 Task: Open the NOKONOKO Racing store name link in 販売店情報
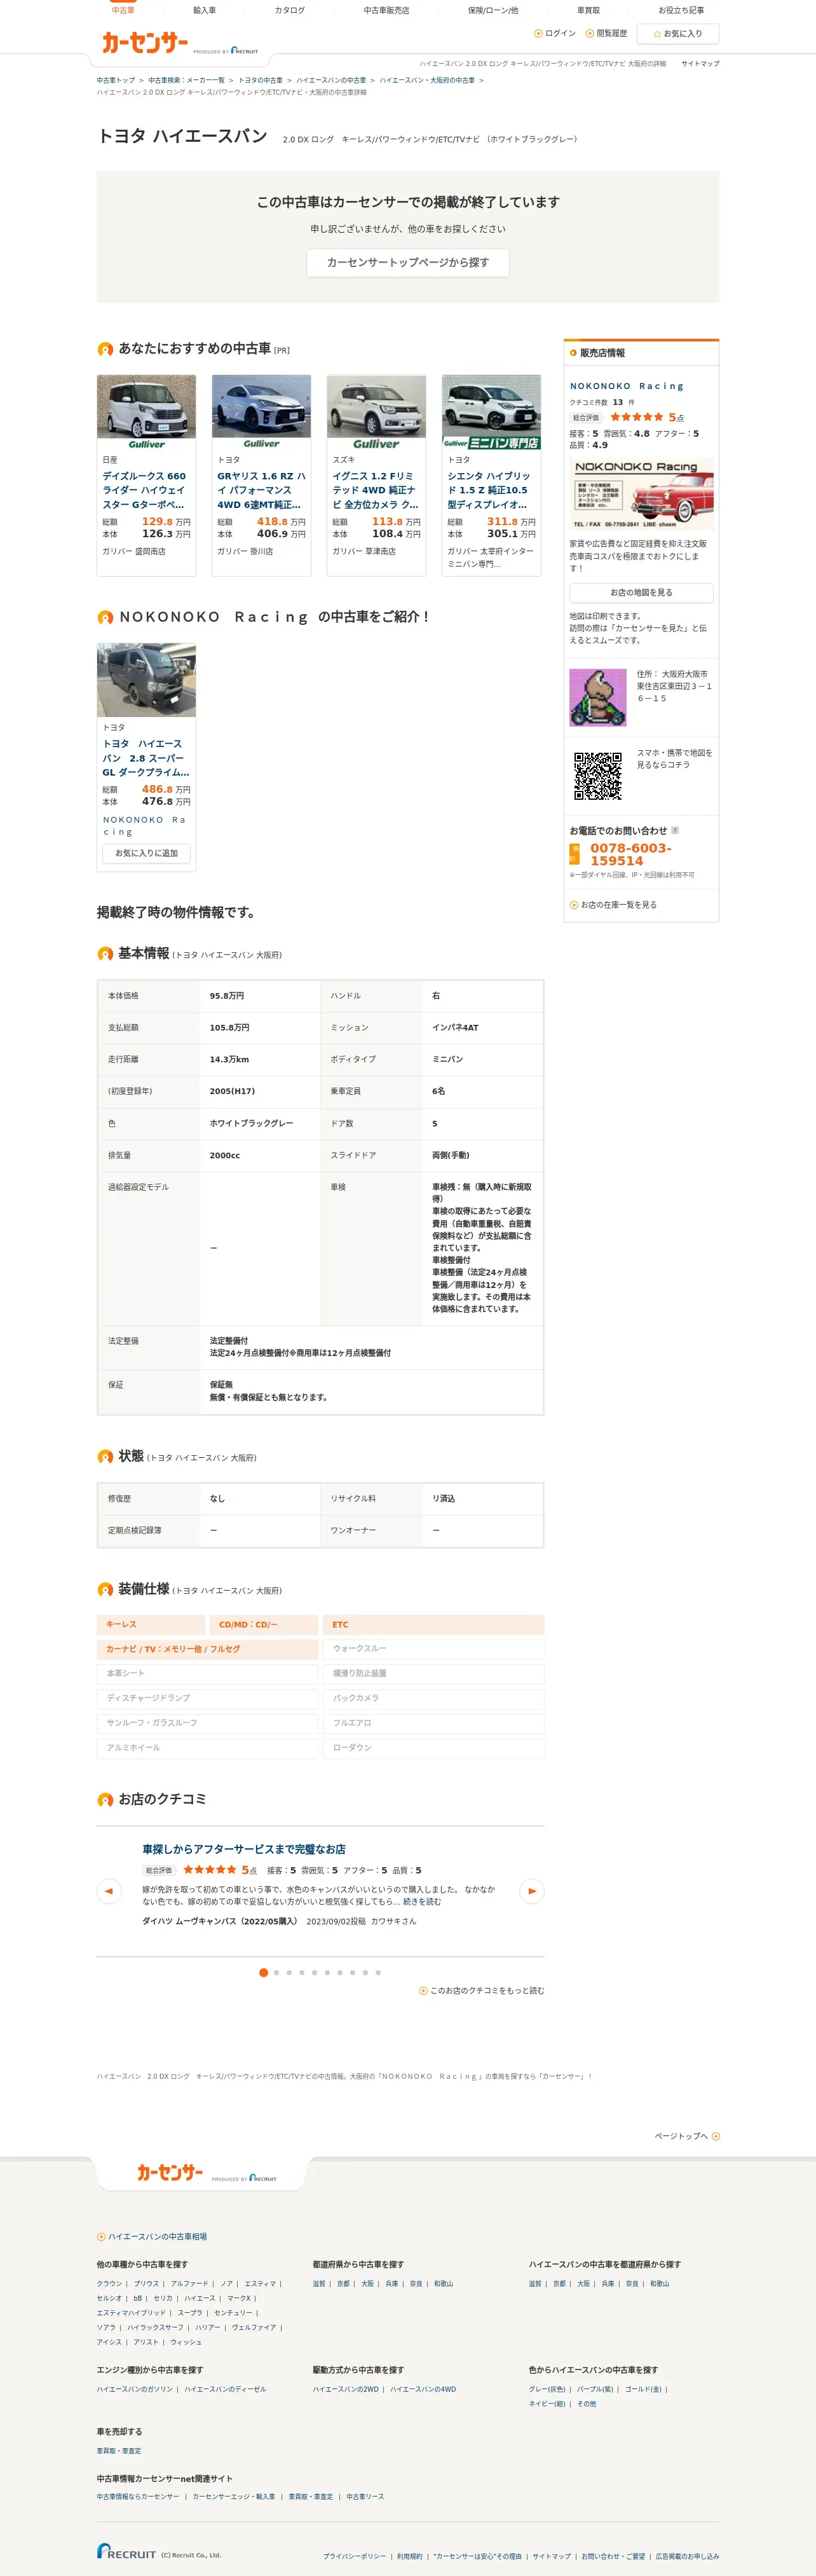tap(627, 386)
